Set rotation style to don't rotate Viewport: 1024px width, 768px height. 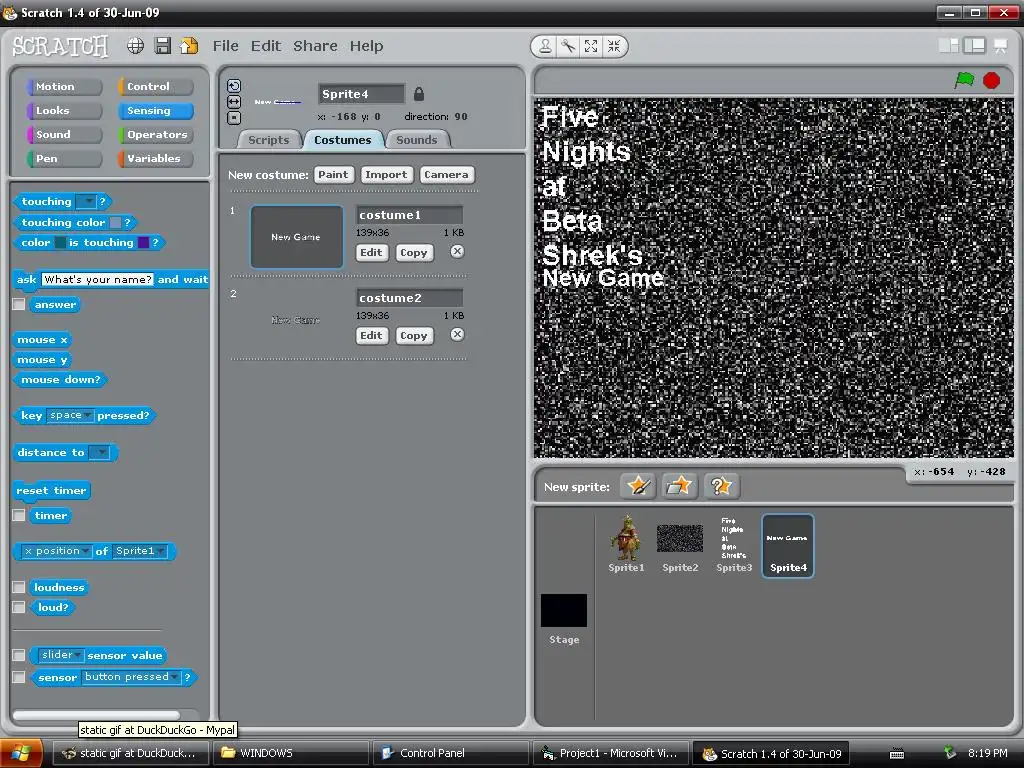[234, 118]
